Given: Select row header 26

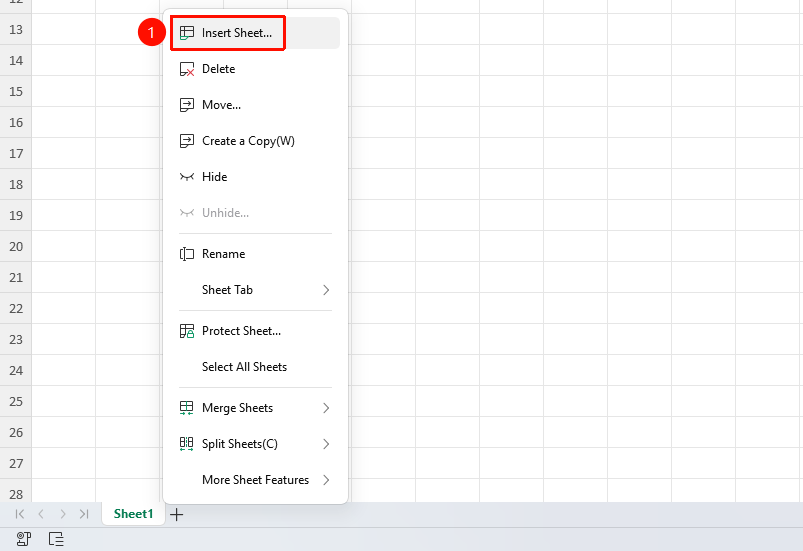Looking at the screenshot, I should coord(16,433).
